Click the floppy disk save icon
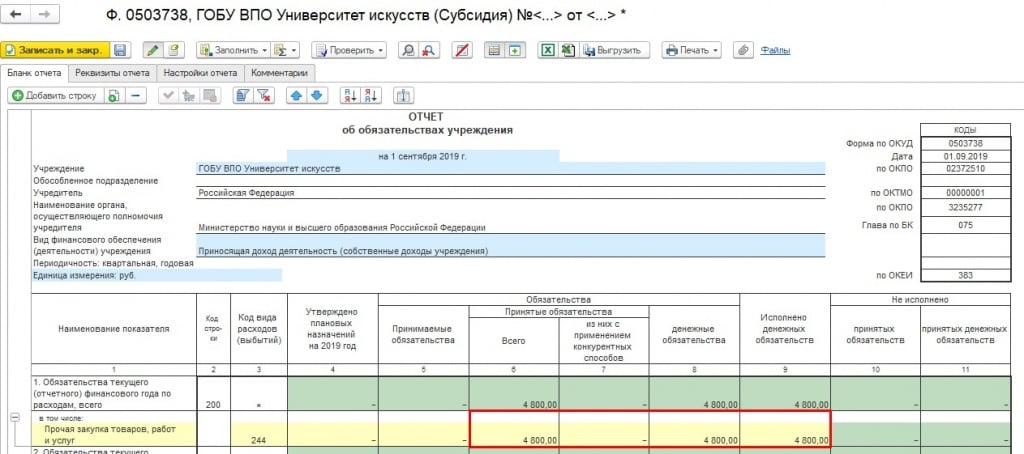This screenshot has height=454, width=1024. tap(120, 50)
